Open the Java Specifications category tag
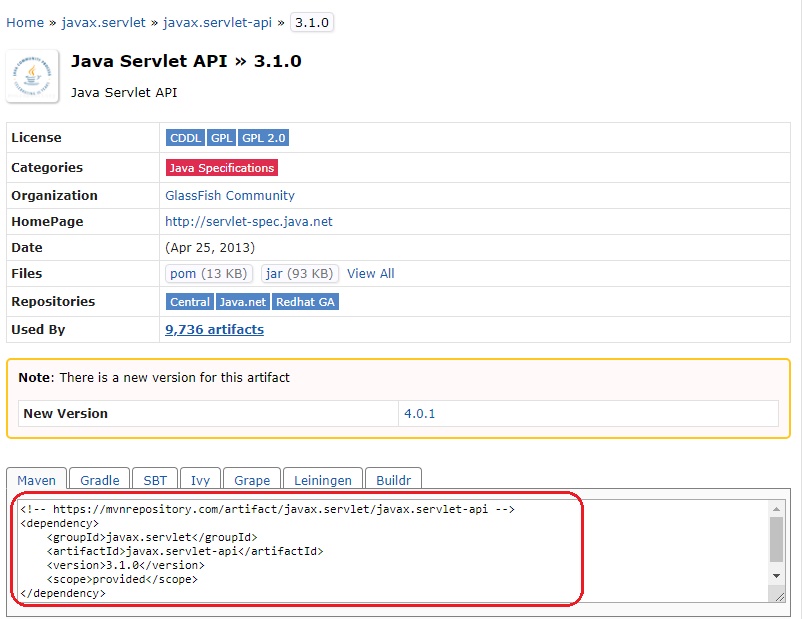Screen dimensions: 802x619 pos(221,168)
